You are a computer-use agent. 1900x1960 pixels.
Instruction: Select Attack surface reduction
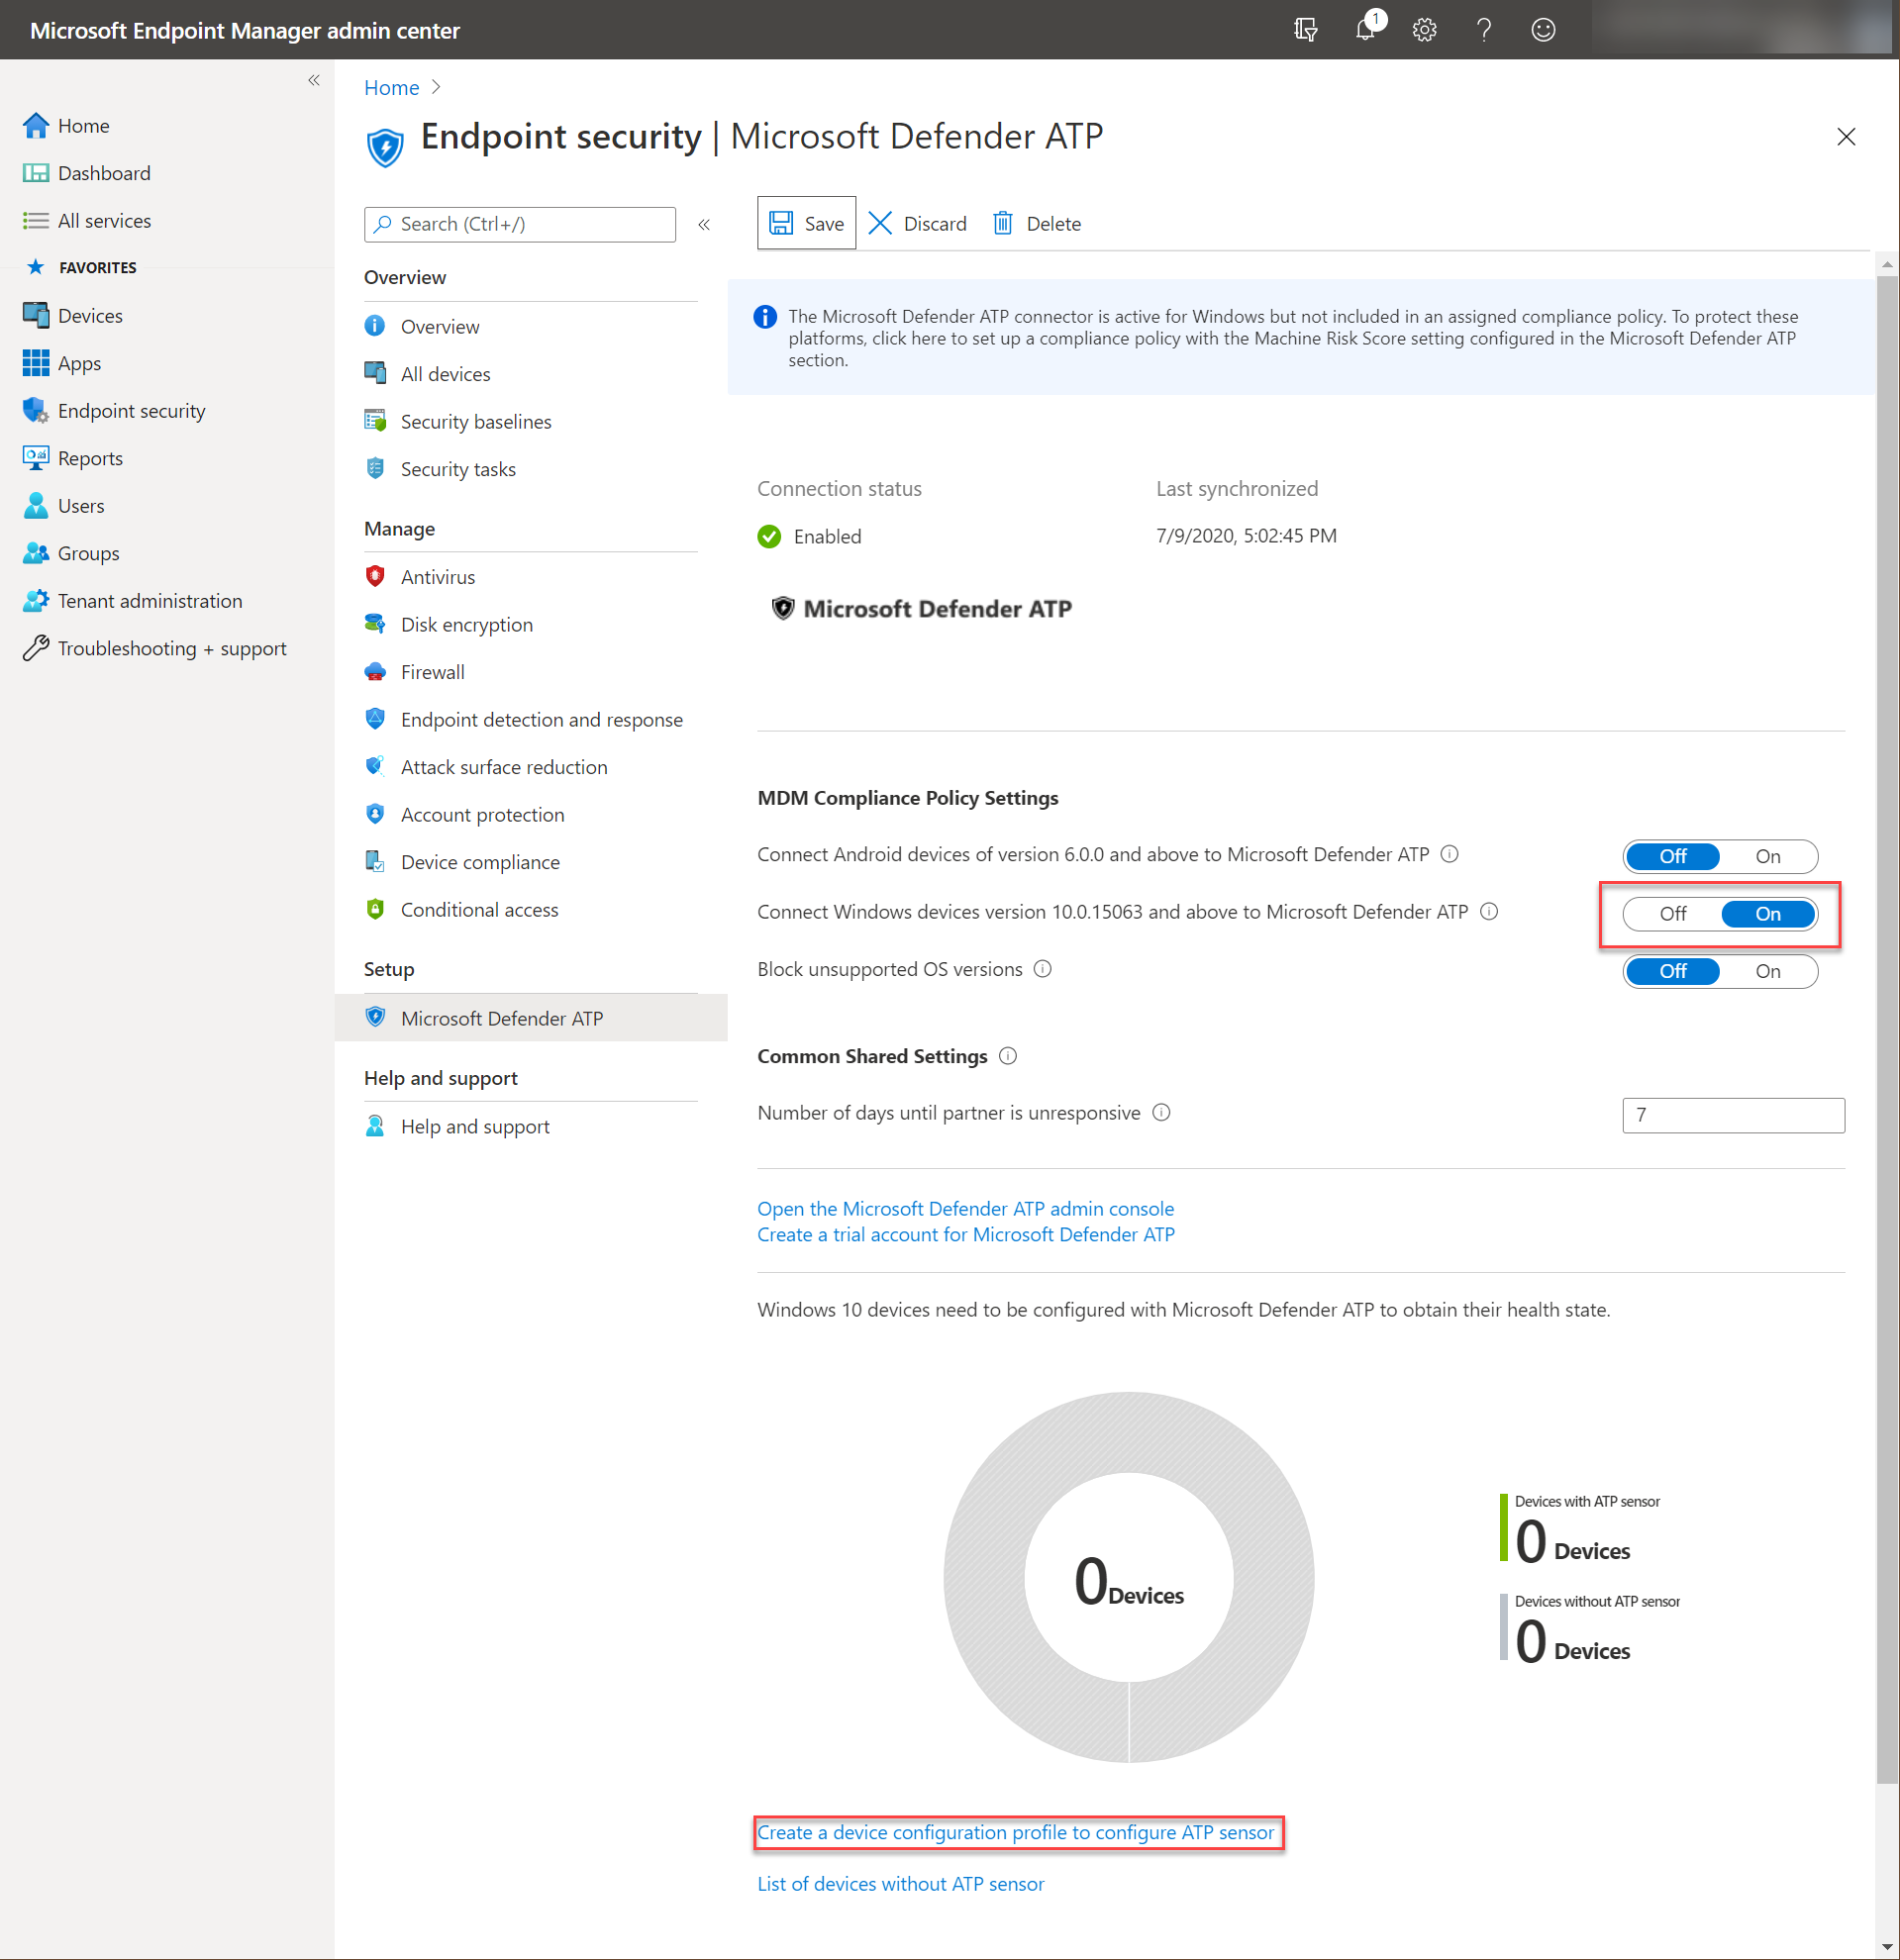point(503,766)
